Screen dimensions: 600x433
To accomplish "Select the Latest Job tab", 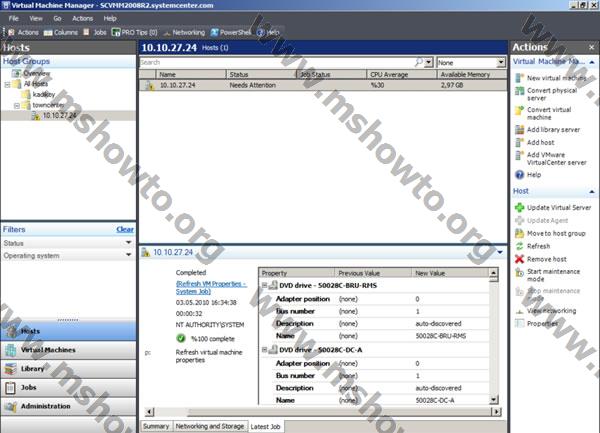I will point(266,426).
